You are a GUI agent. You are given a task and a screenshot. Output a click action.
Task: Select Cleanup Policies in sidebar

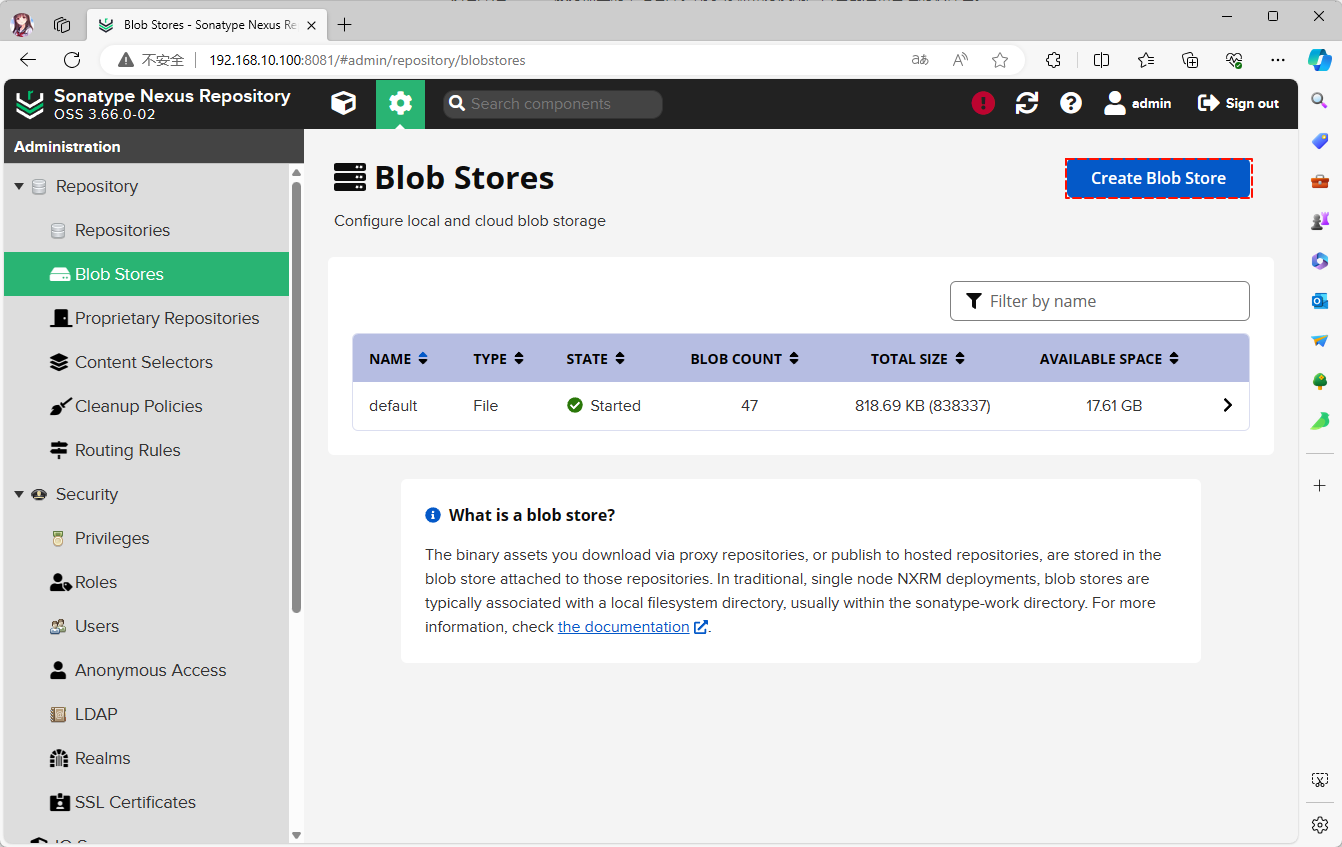138,406
